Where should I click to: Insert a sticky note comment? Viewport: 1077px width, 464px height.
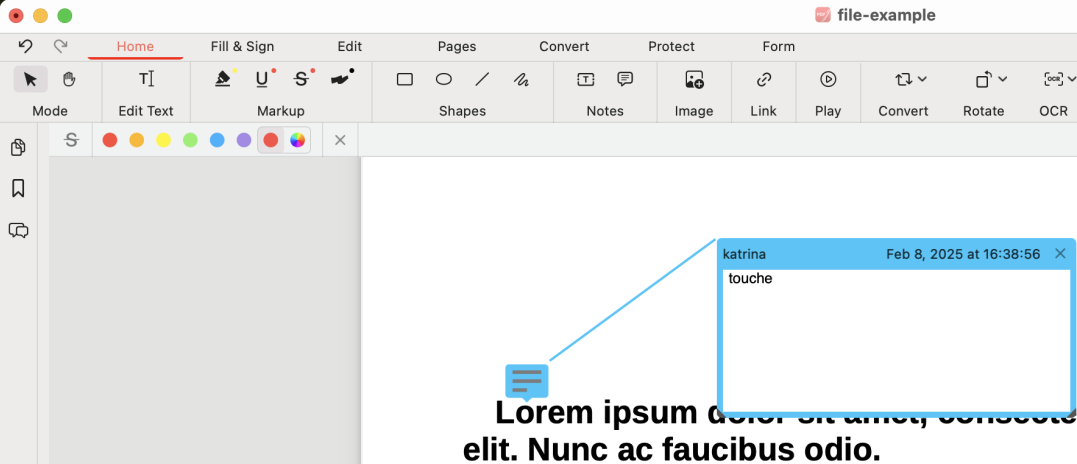pyautogui.click(x=625, y=79)
